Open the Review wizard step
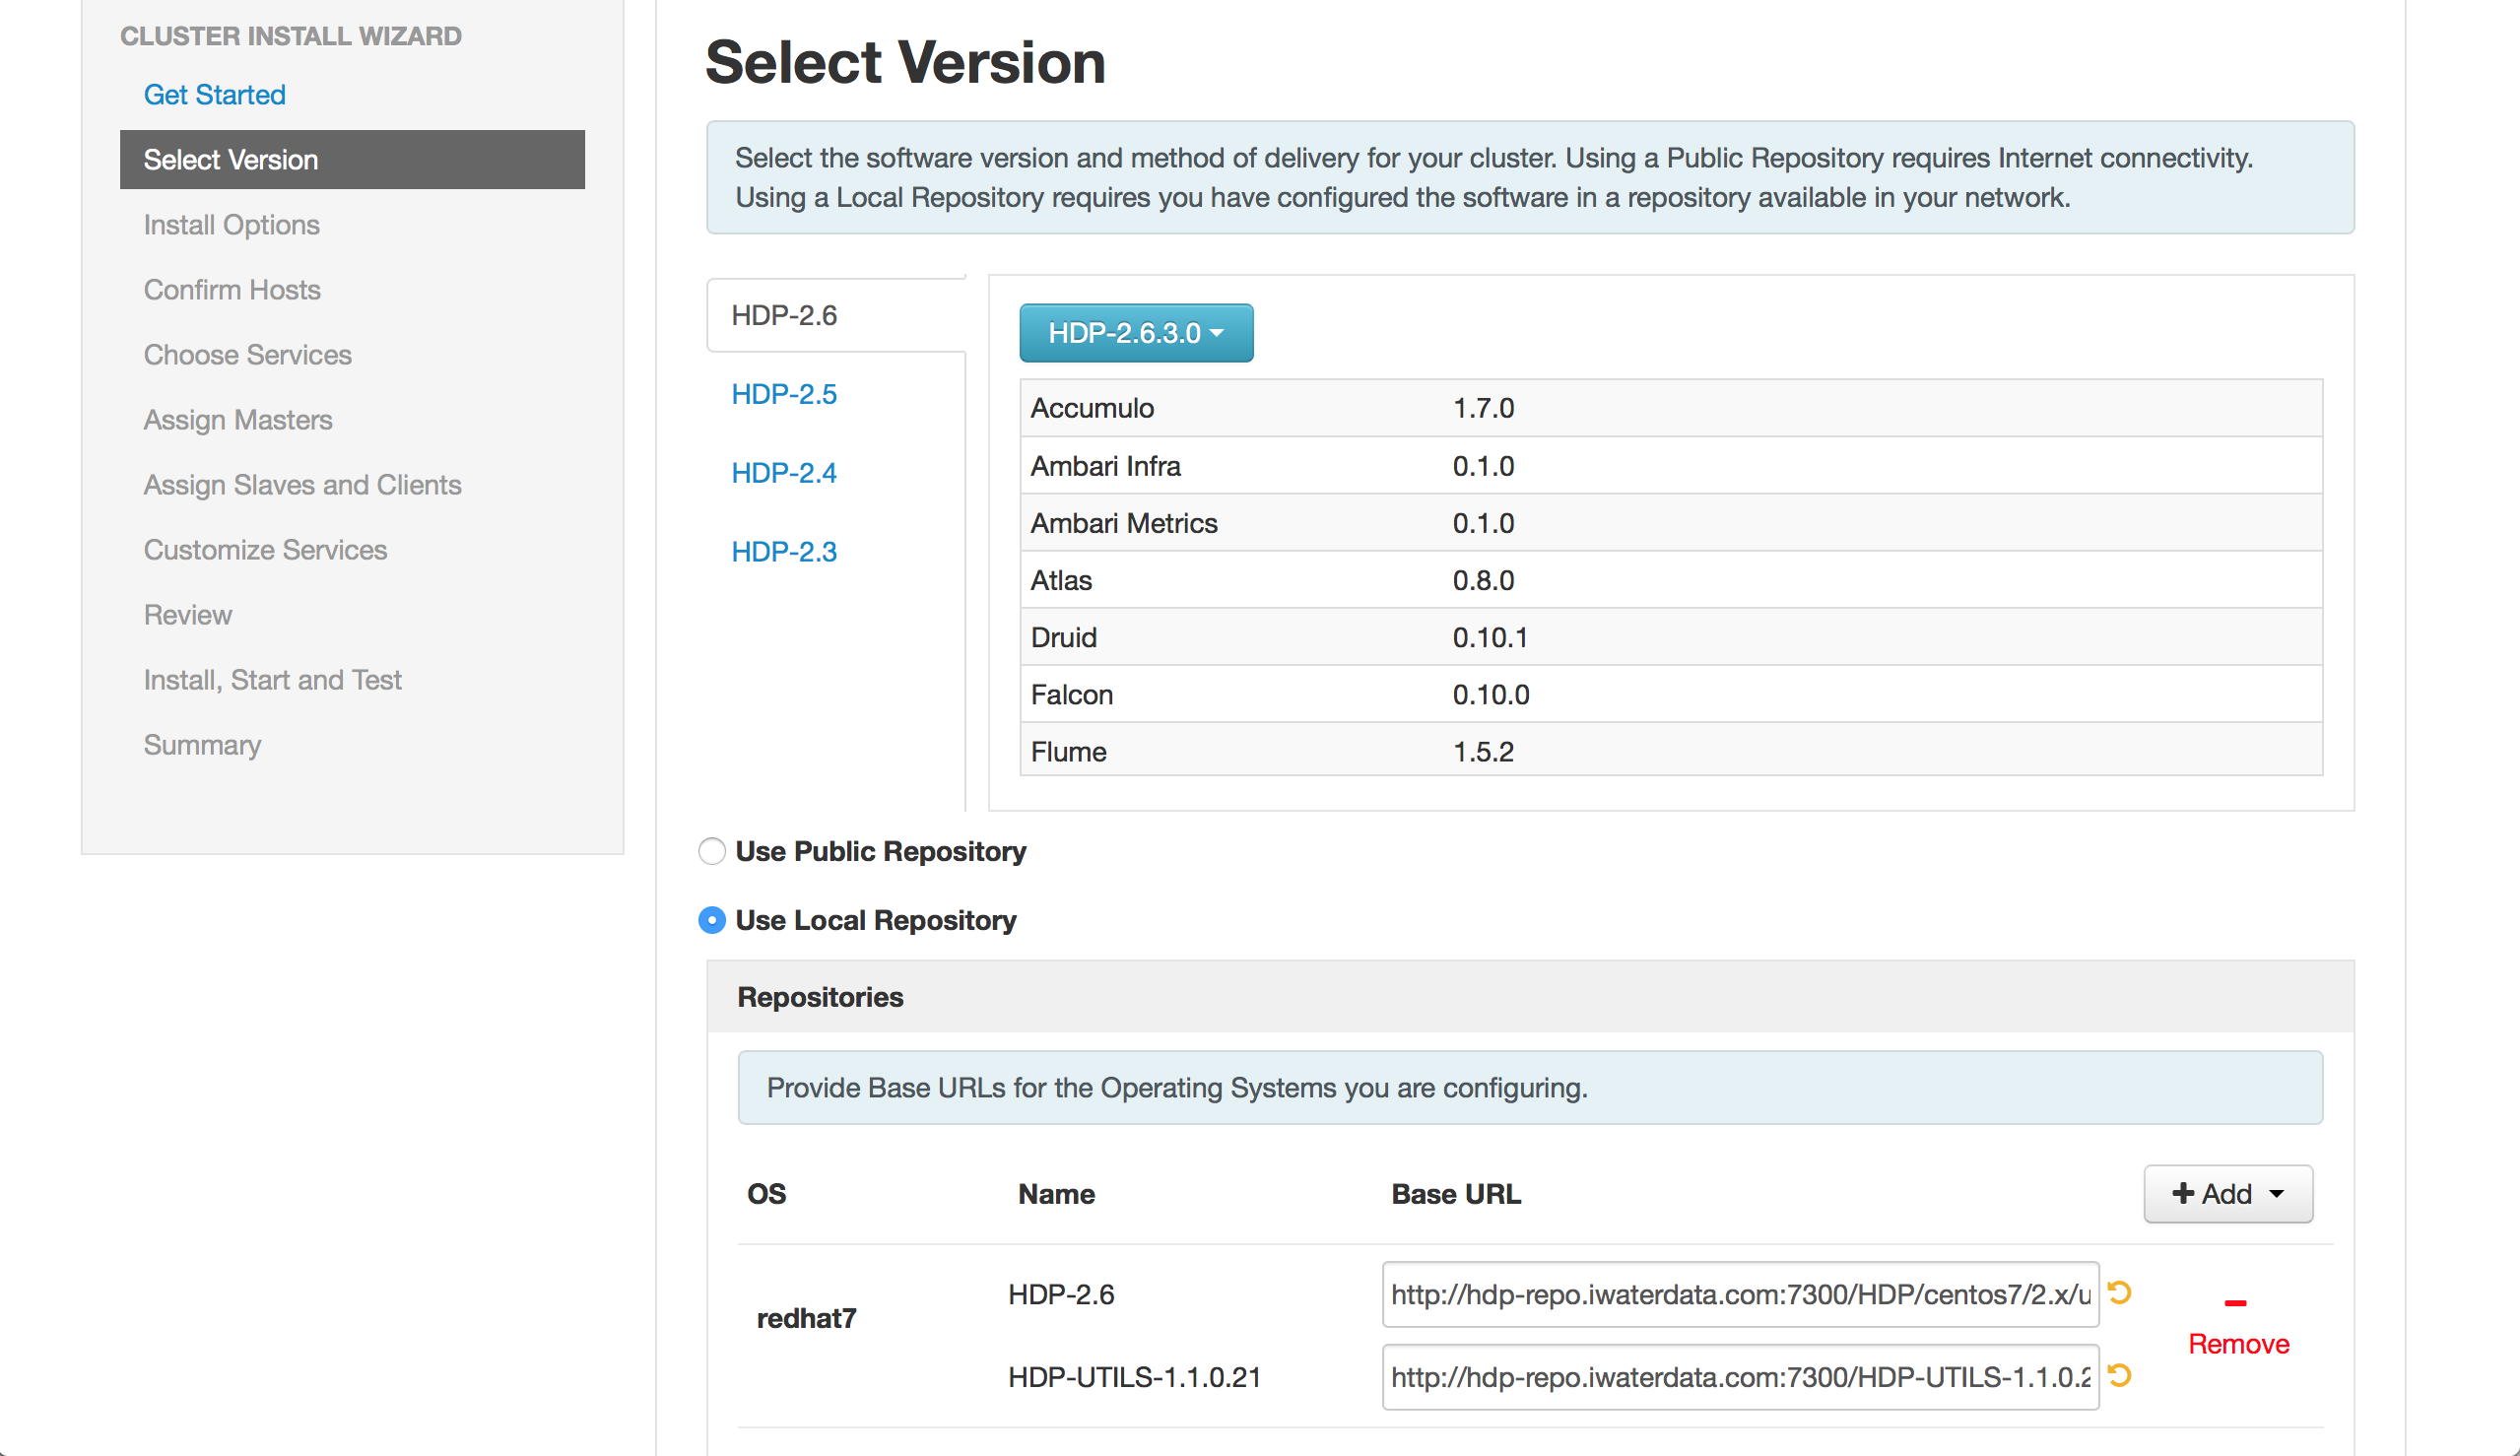 click(x=188, y=615)
